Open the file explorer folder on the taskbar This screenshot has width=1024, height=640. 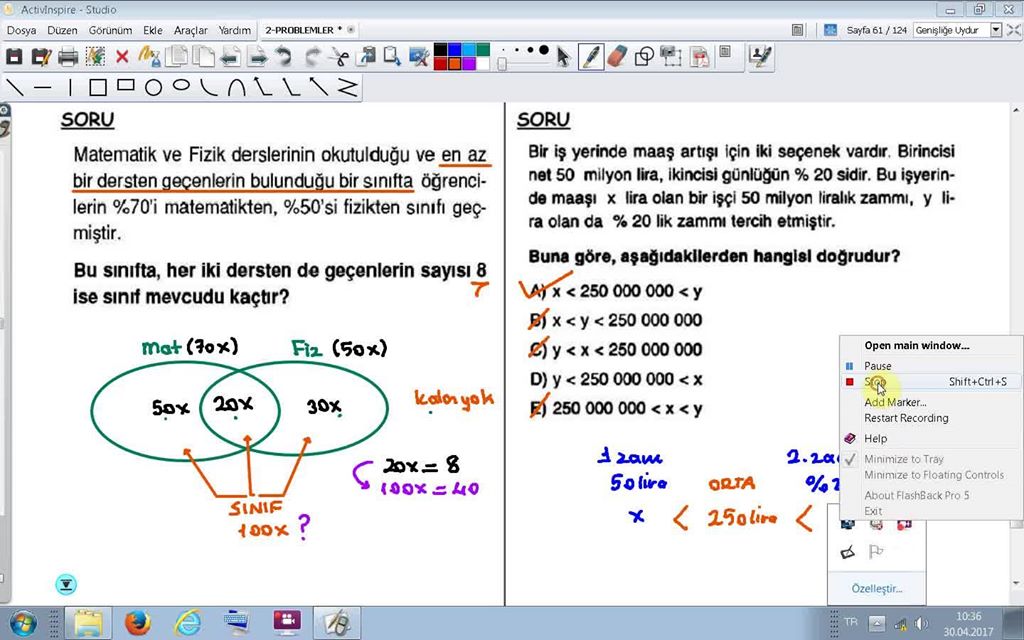pos(88,623)
